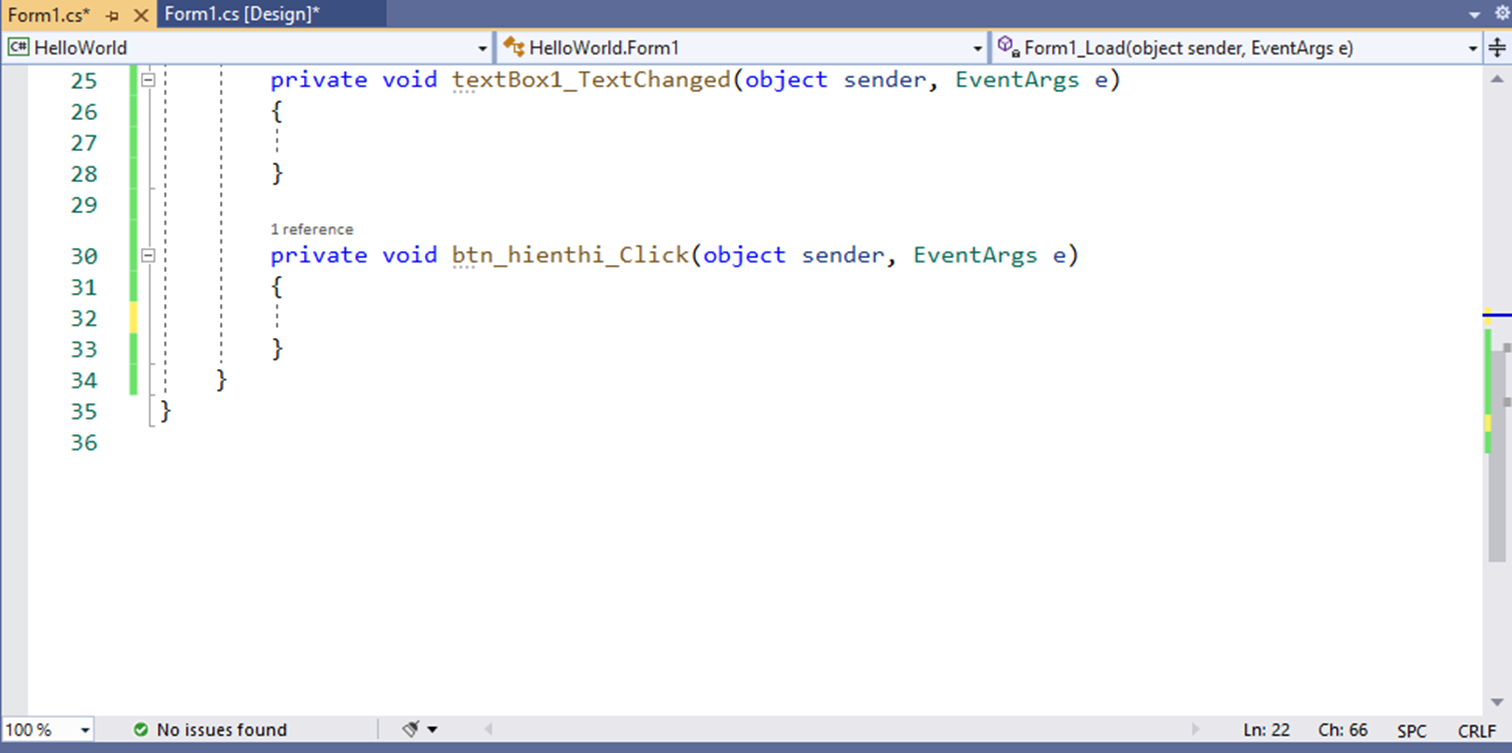Click the green No issues found check icon
The height and width of the screenshot is (753, 1512).
coord(142,729)
